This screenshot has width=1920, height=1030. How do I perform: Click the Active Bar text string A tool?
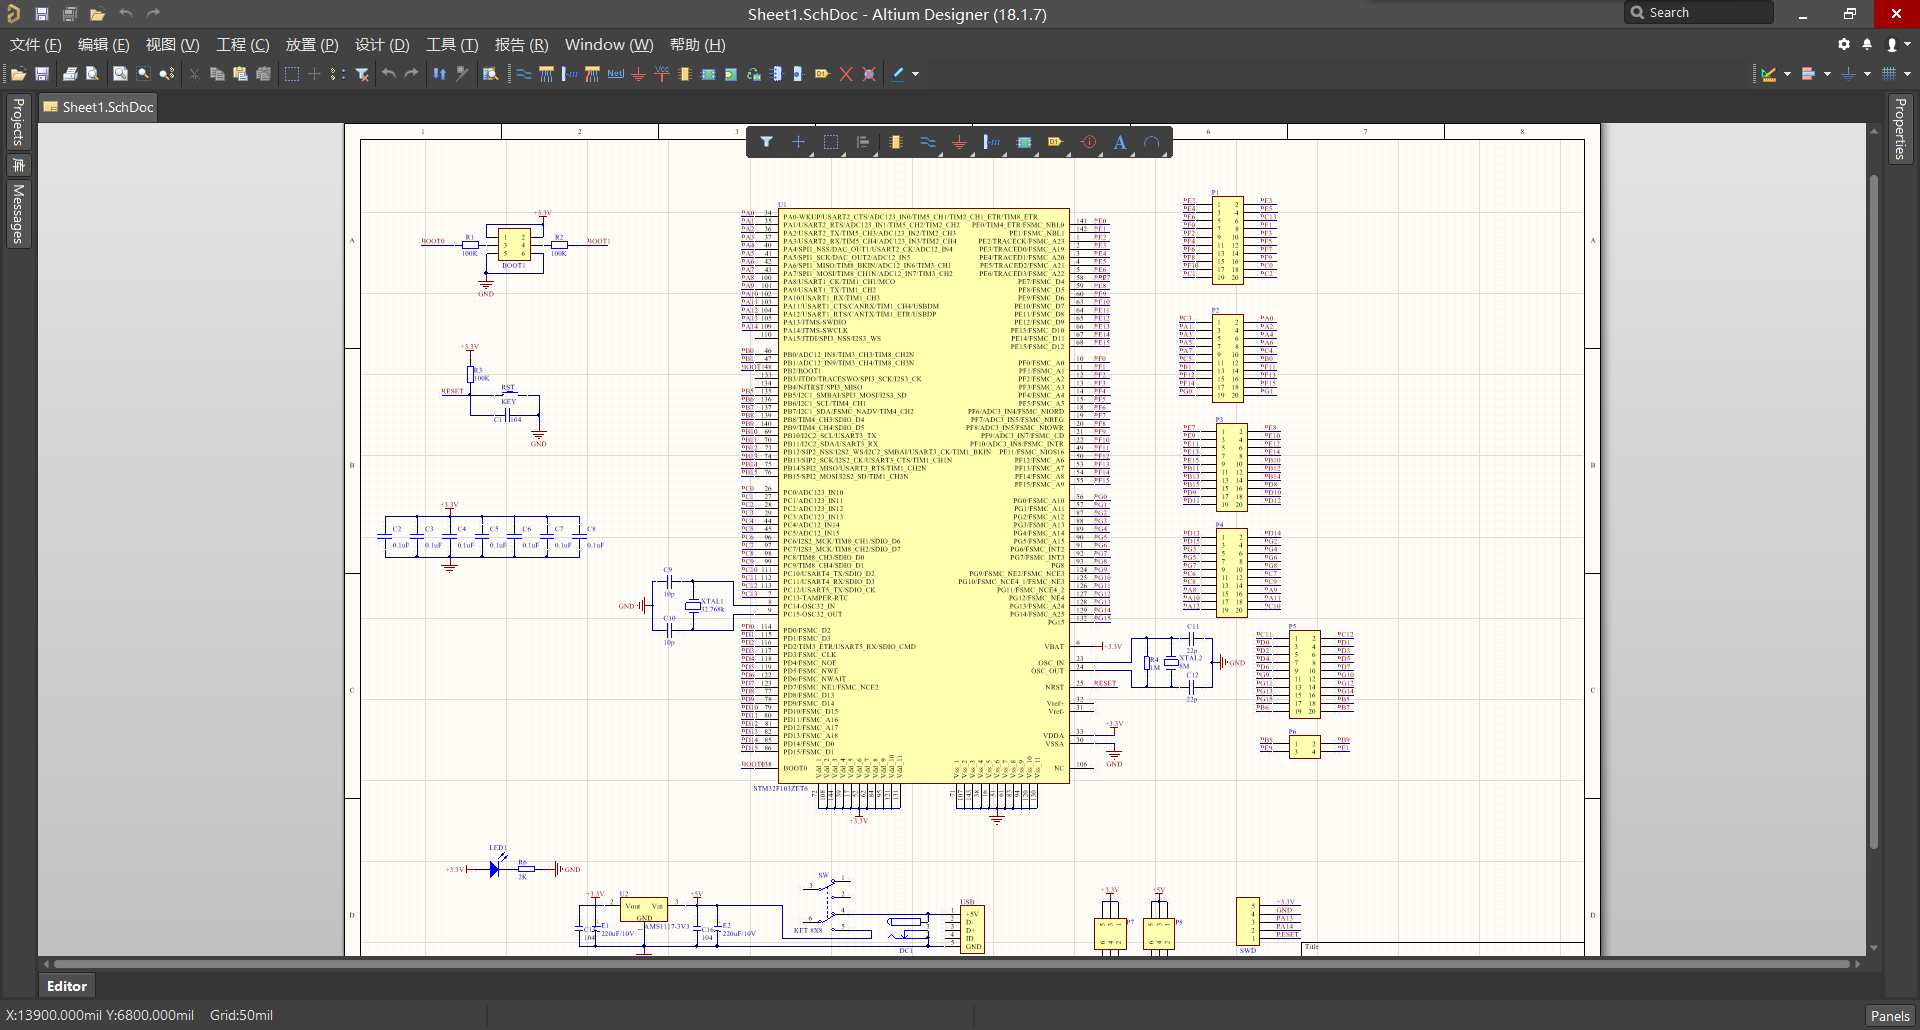point(1120,143)
